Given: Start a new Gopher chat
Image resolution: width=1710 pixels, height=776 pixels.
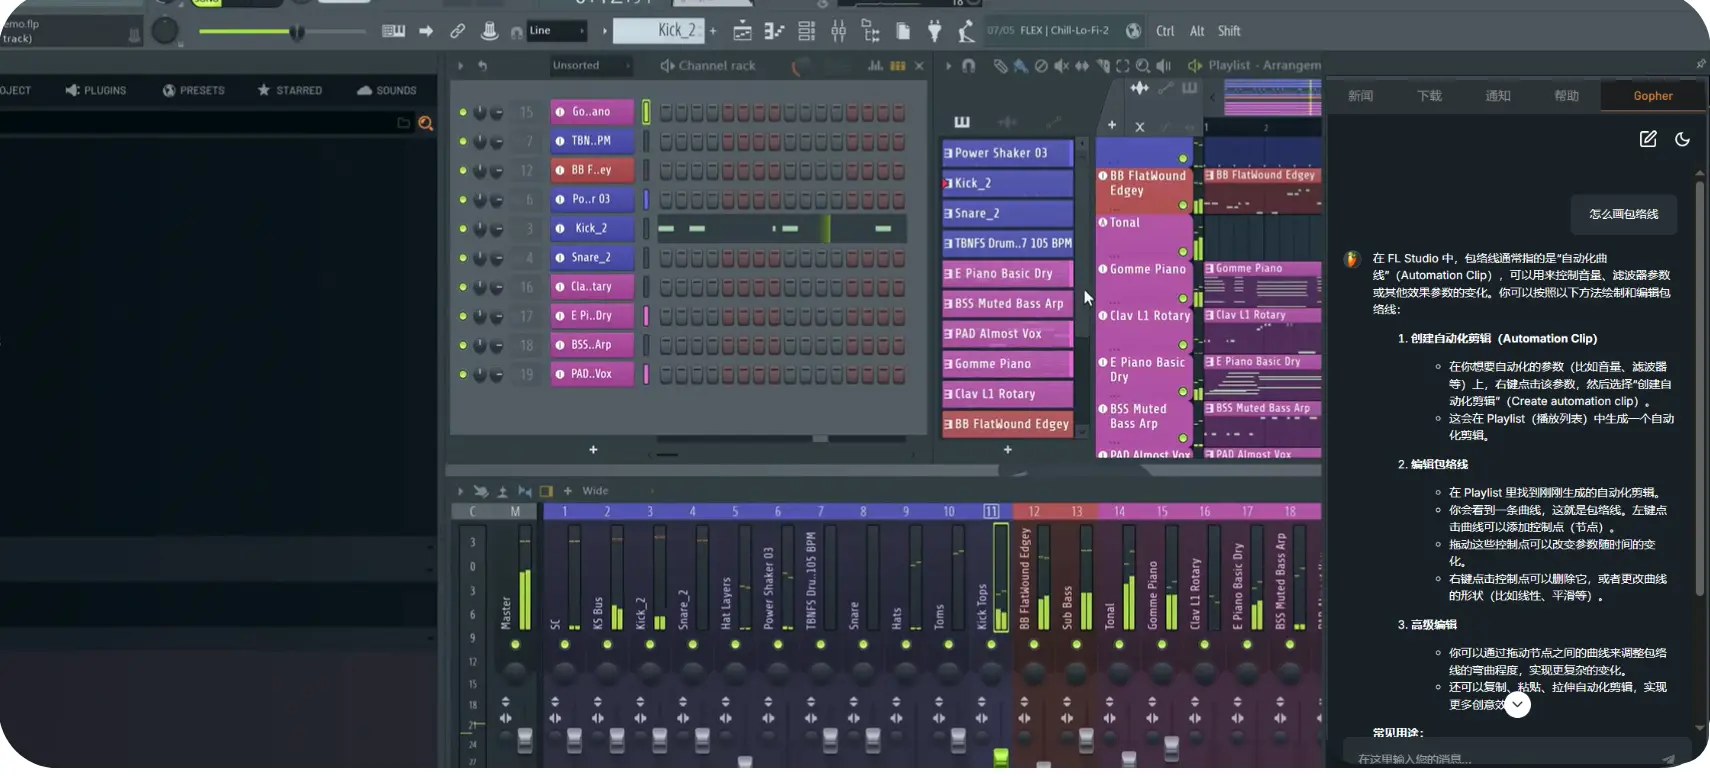Looking at the screenshot, I should (1648, 139).
